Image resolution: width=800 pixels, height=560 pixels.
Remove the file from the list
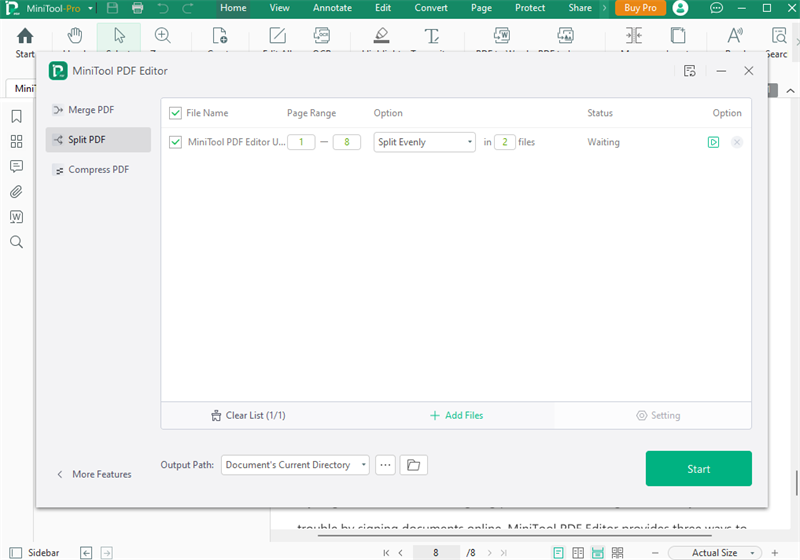(737, 142)
